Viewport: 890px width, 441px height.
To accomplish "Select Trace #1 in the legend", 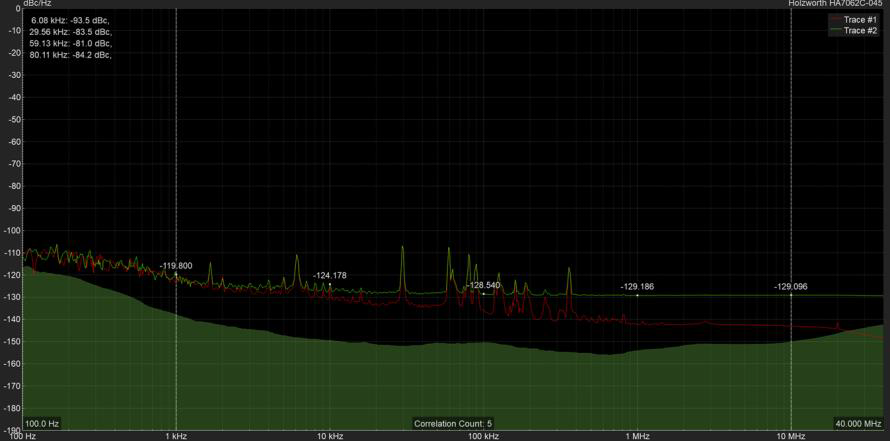I will click(x=860, y=19).
